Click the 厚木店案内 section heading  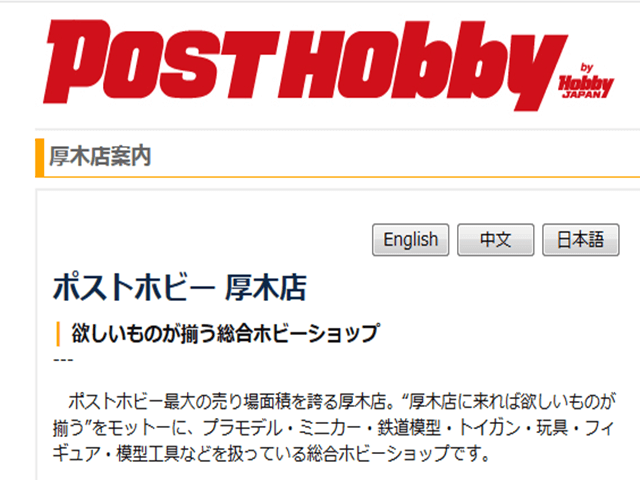point(100,156)
